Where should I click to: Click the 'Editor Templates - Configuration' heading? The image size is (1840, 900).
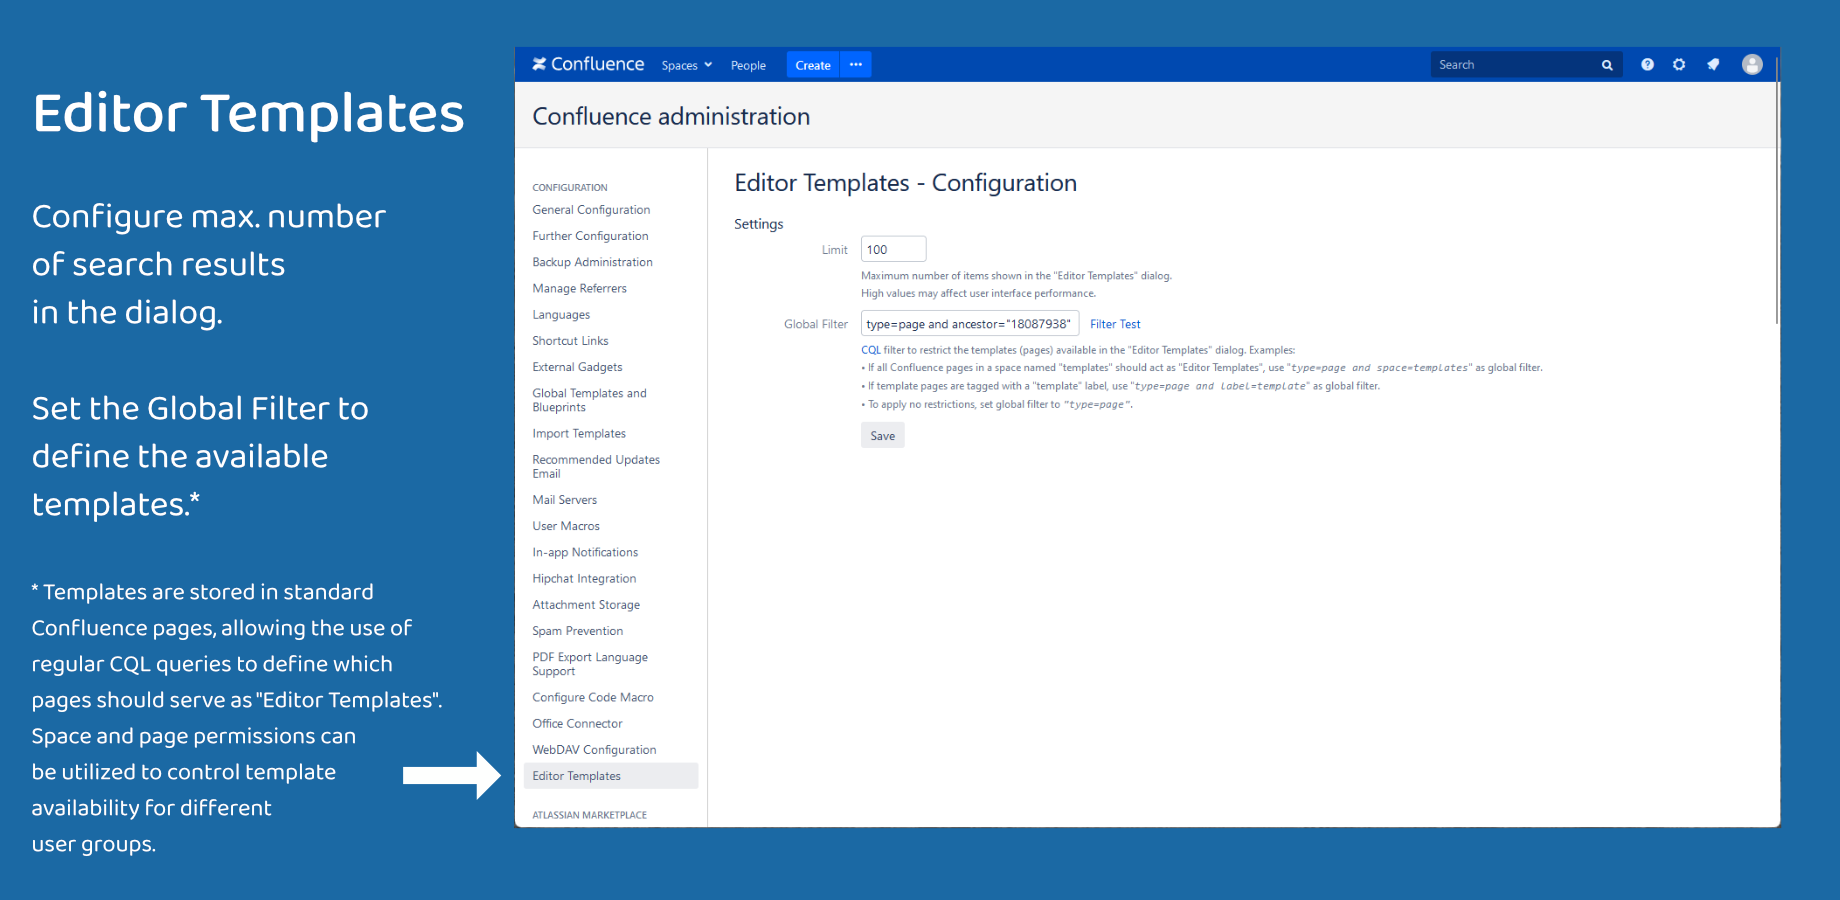[905, 183]
